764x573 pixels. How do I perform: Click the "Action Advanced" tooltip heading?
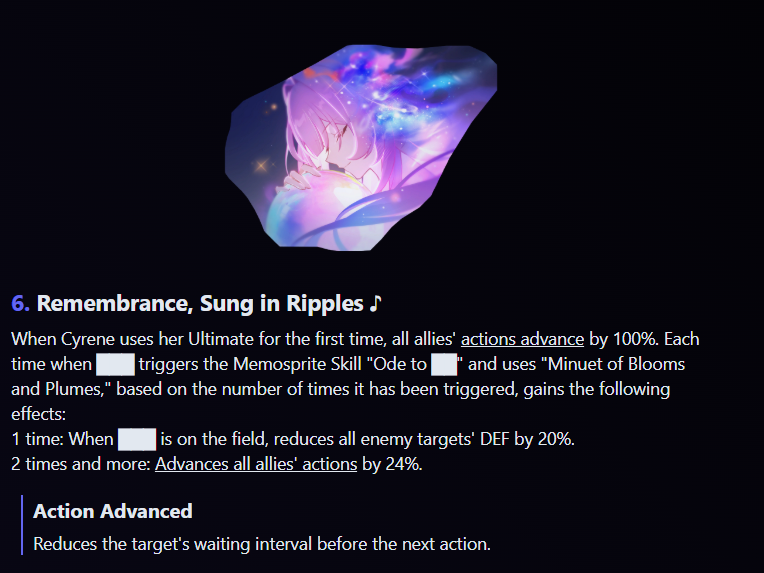(113, 511)
